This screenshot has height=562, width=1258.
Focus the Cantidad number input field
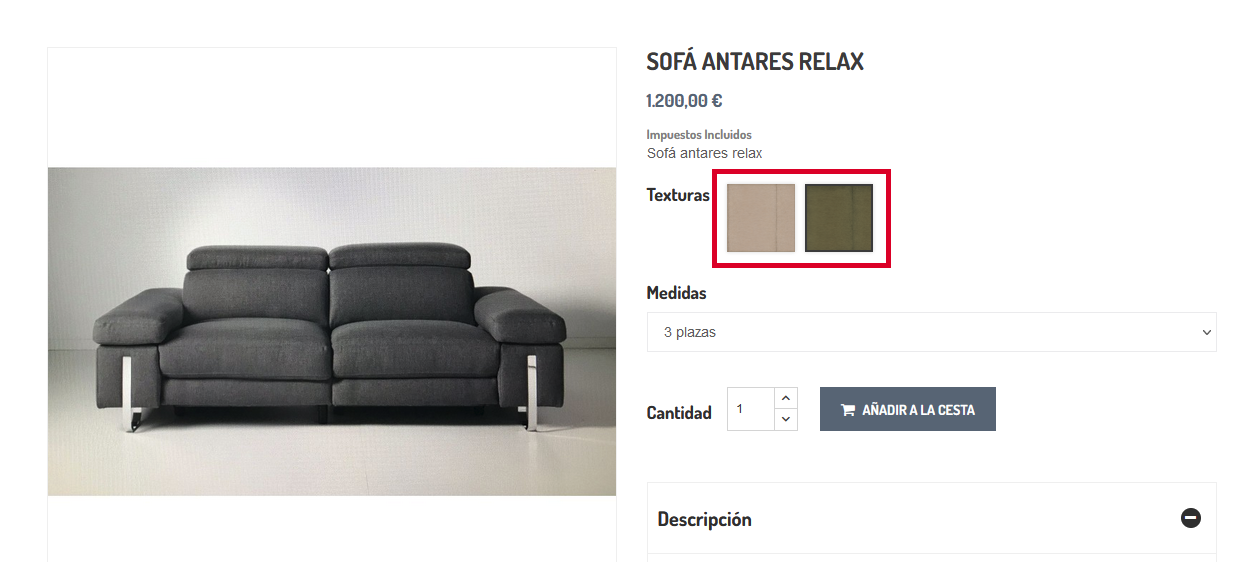(x=751, y=409)
